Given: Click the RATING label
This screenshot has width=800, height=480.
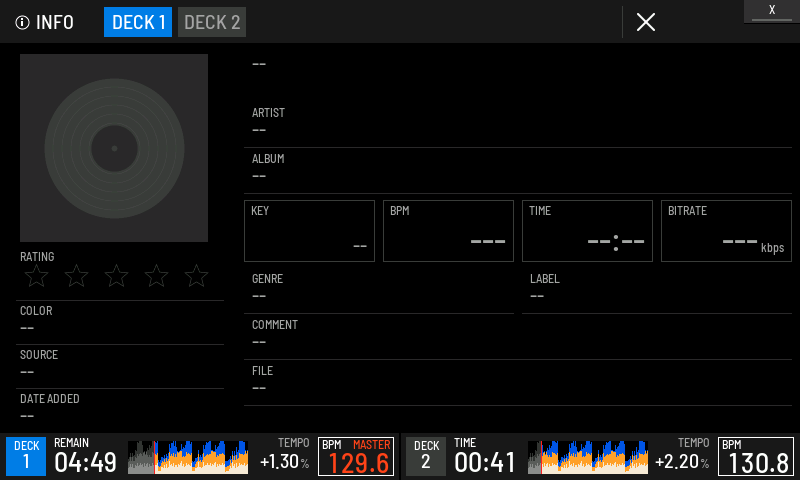Looking at the screenshot, I should point(37,257).
